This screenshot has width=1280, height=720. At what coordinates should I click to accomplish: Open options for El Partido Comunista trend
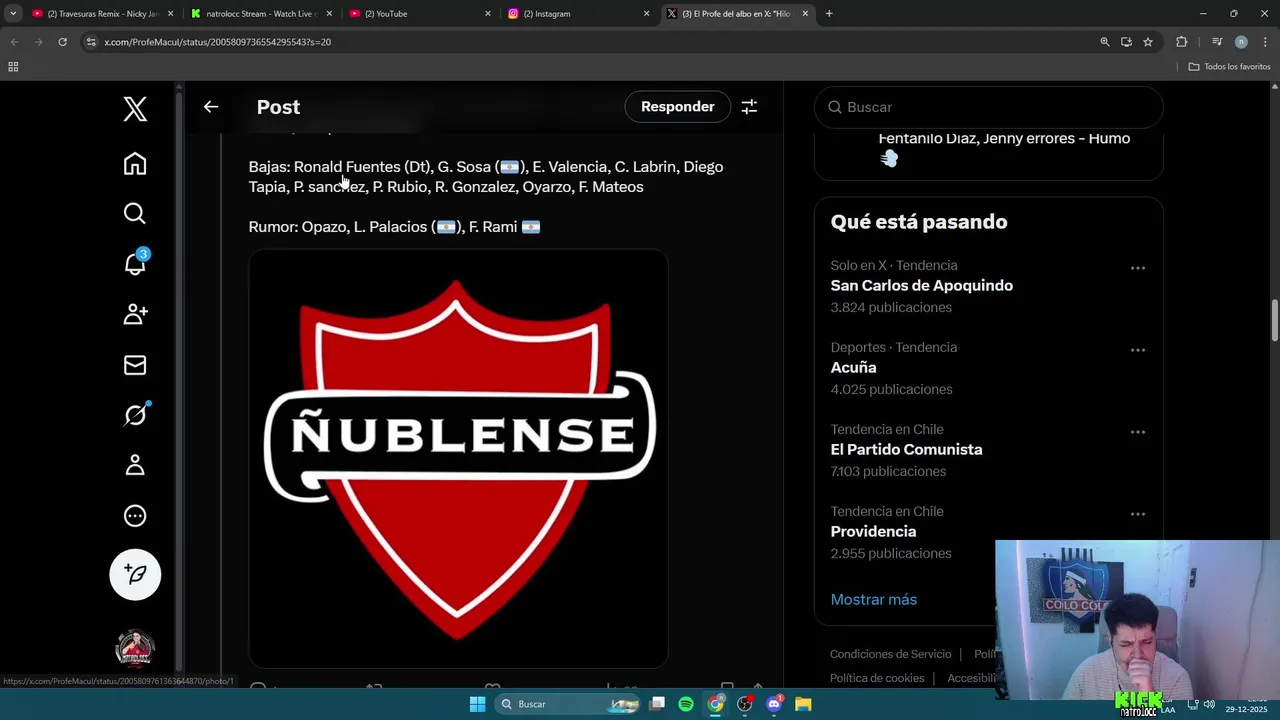point(1137,432)
